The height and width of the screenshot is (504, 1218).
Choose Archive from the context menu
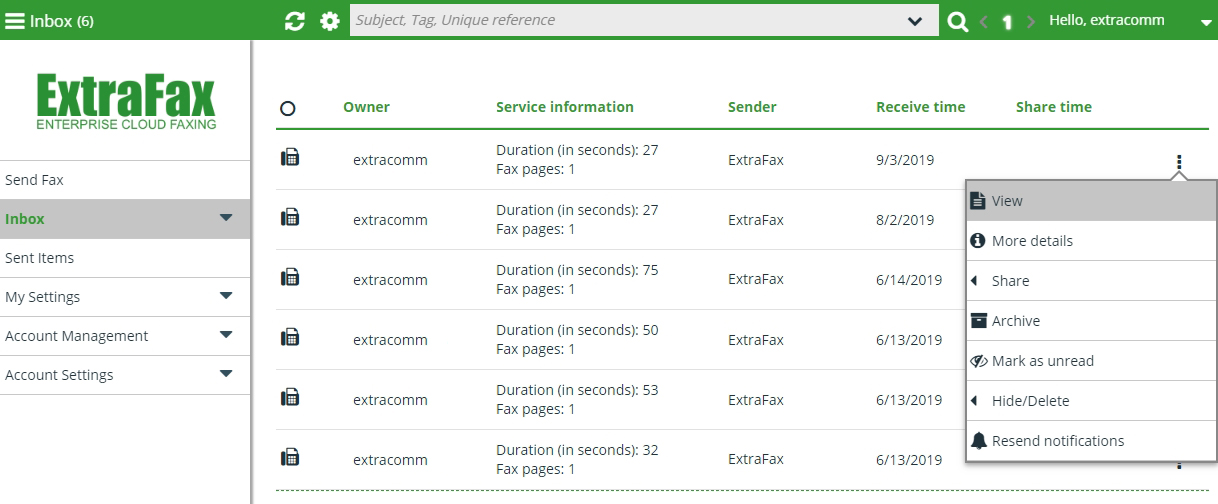pos(1091,321)
